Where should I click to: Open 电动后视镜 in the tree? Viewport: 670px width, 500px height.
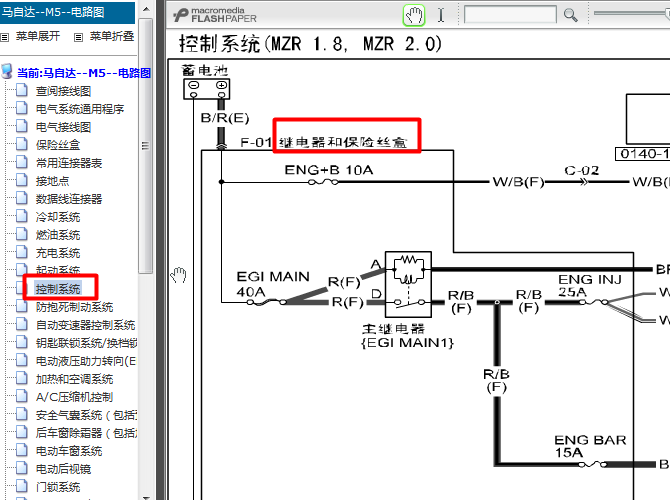pyautogui.click(x=63, y=469)
